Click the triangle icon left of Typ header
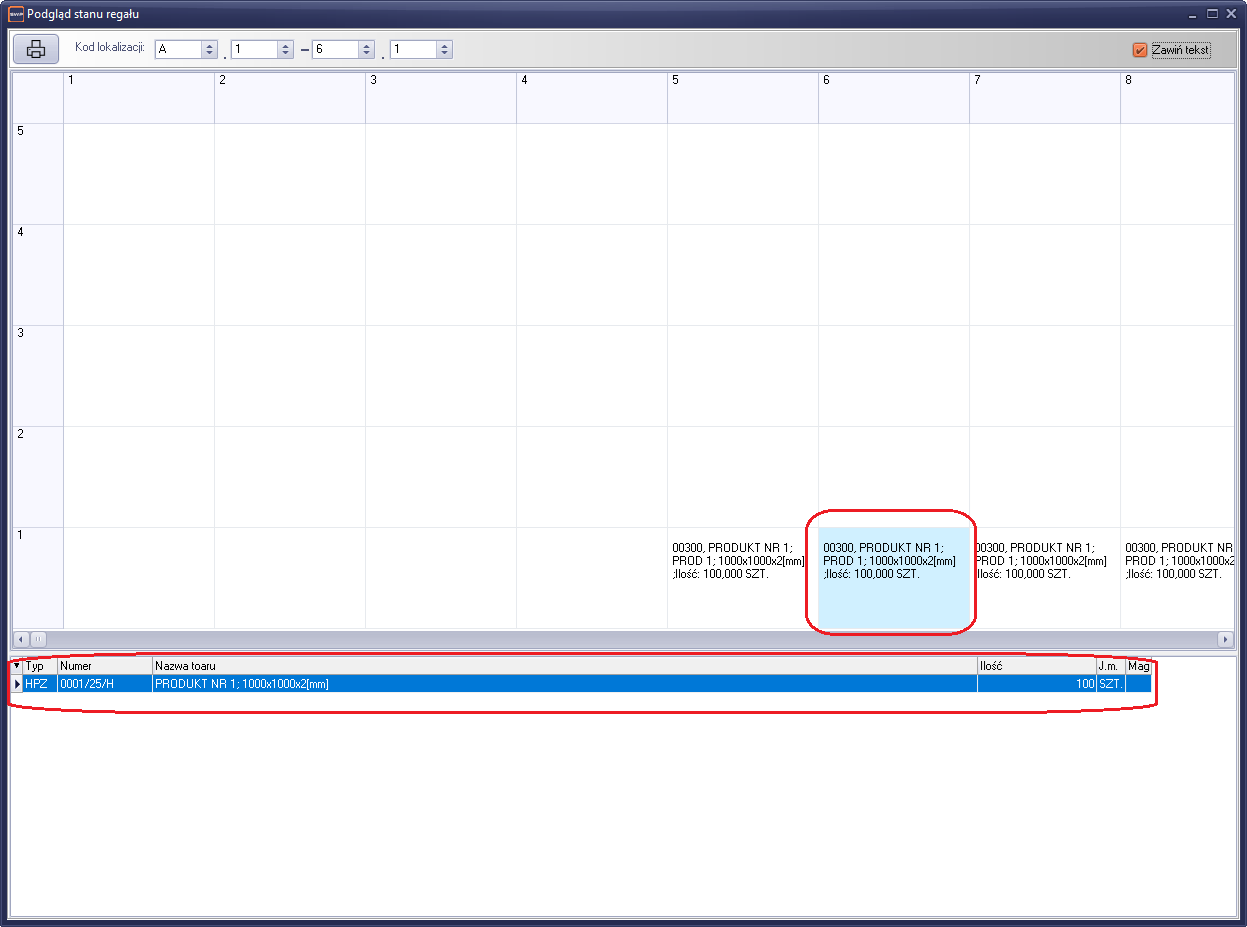The width and height of the screenshot is (1247, 927). coord(16,666)
